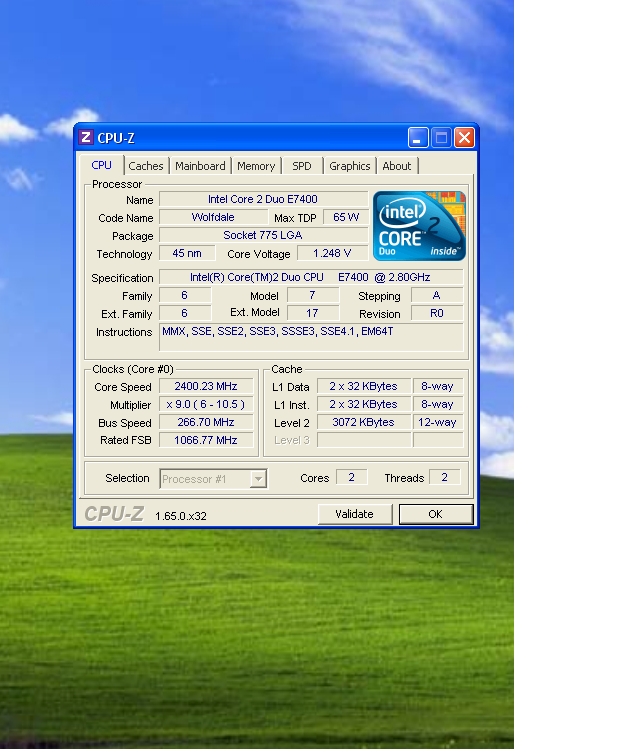
Task: Click the Bus Speed 266.70 MHz value
Action: point(206,422)
